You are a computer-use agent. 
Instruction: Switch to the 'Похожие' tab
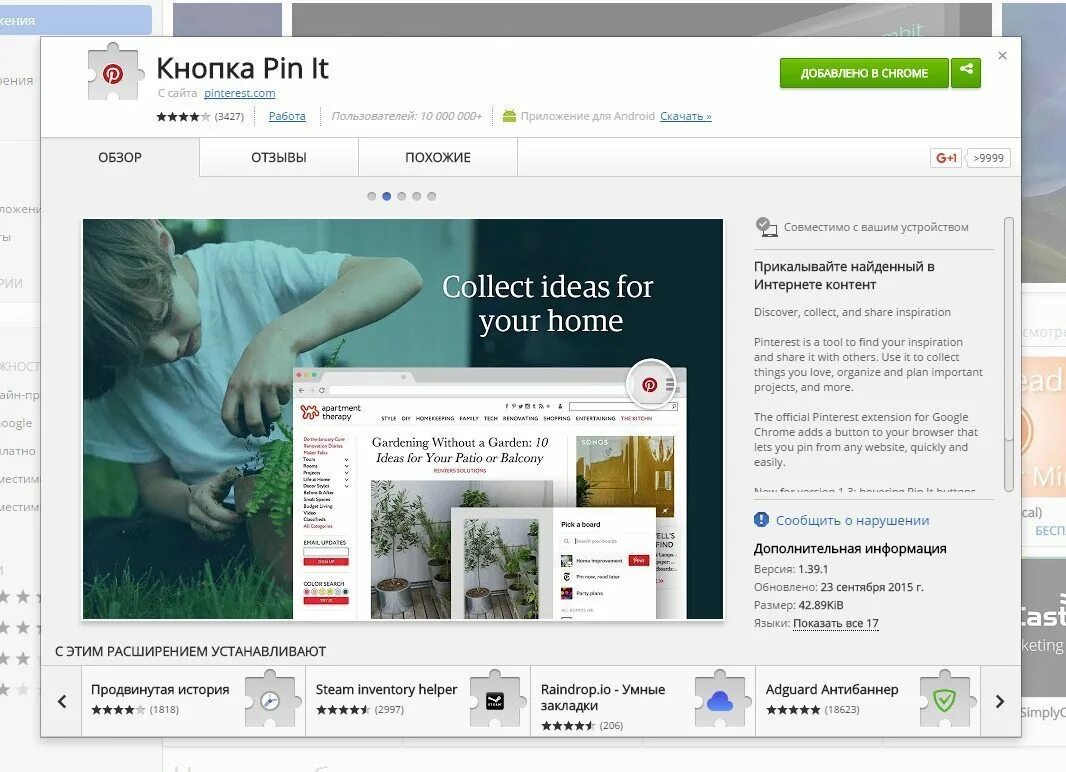click(x=438, y=158)
